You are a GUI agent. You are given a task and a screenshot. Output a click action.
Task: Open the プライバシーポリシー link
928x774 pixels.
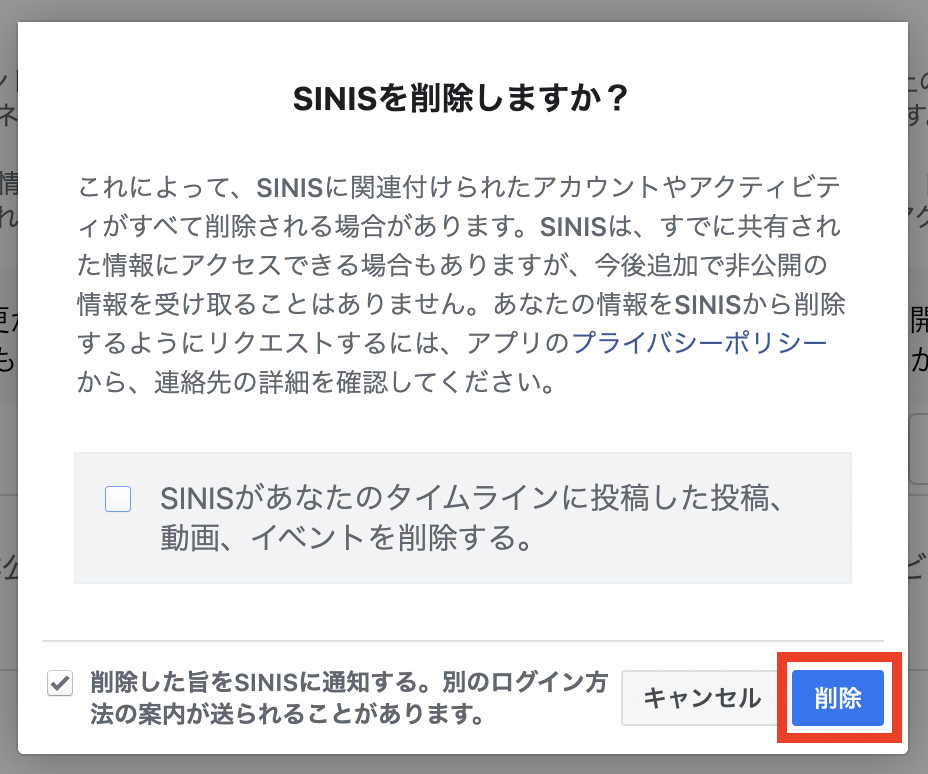tap(699, 344)
